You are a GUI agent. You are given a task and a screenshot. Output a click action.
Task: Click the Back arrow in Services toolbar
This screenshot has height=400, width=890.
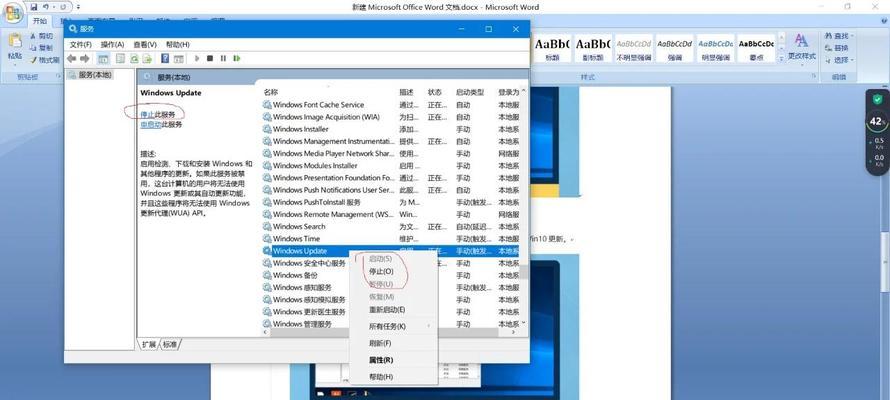tap(72, 58)
